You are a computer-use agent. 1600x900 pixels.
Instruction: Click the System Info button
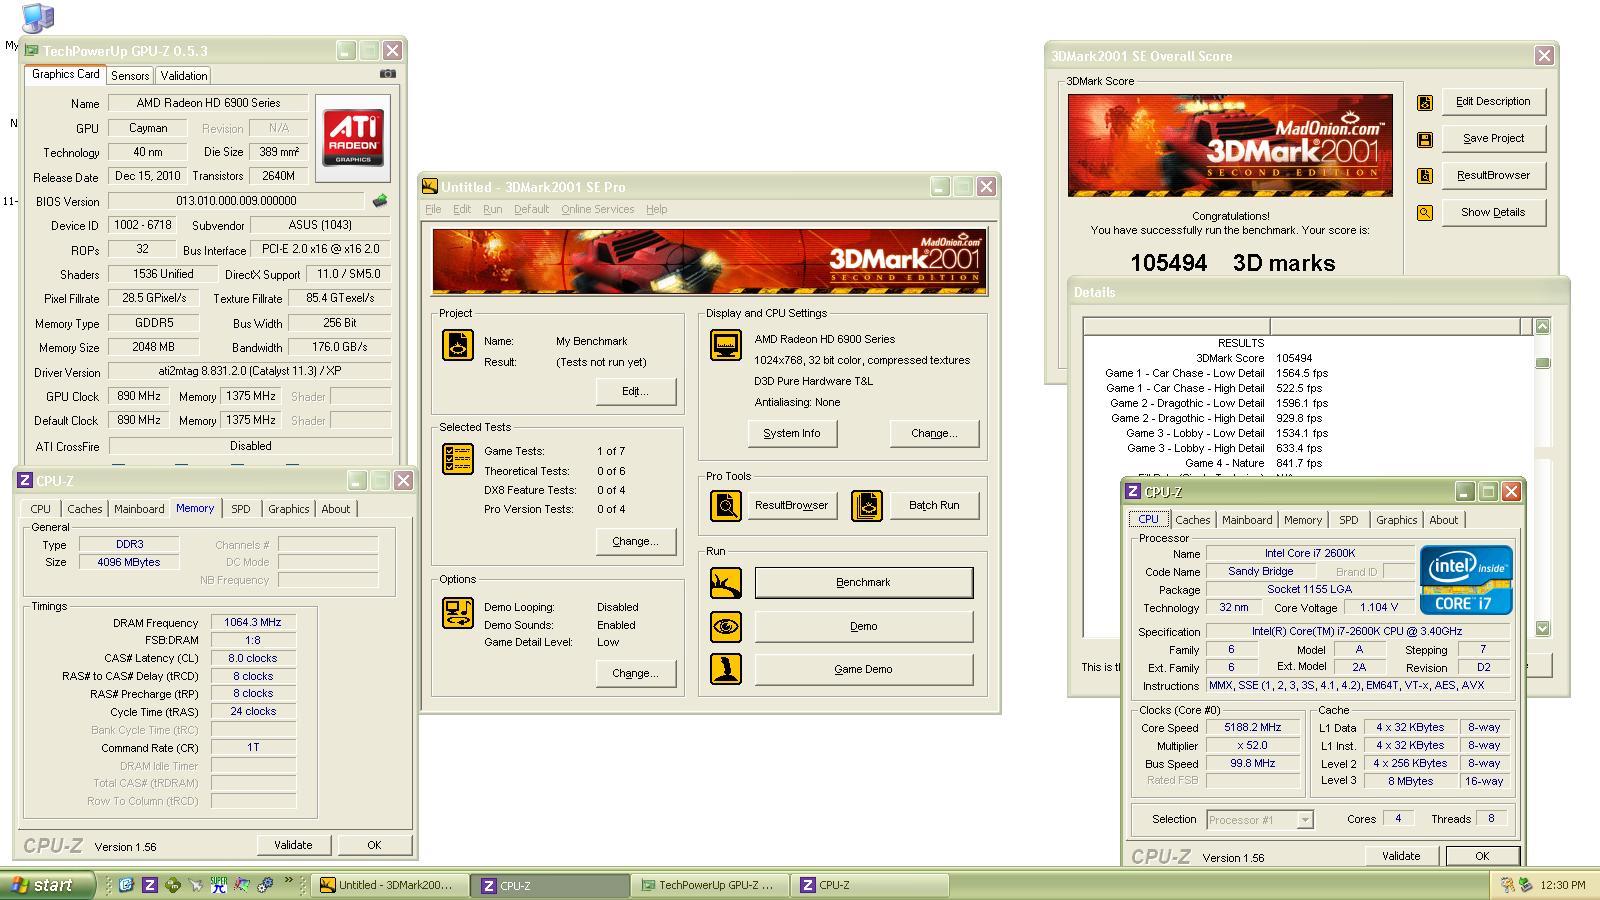click(792, 434)
